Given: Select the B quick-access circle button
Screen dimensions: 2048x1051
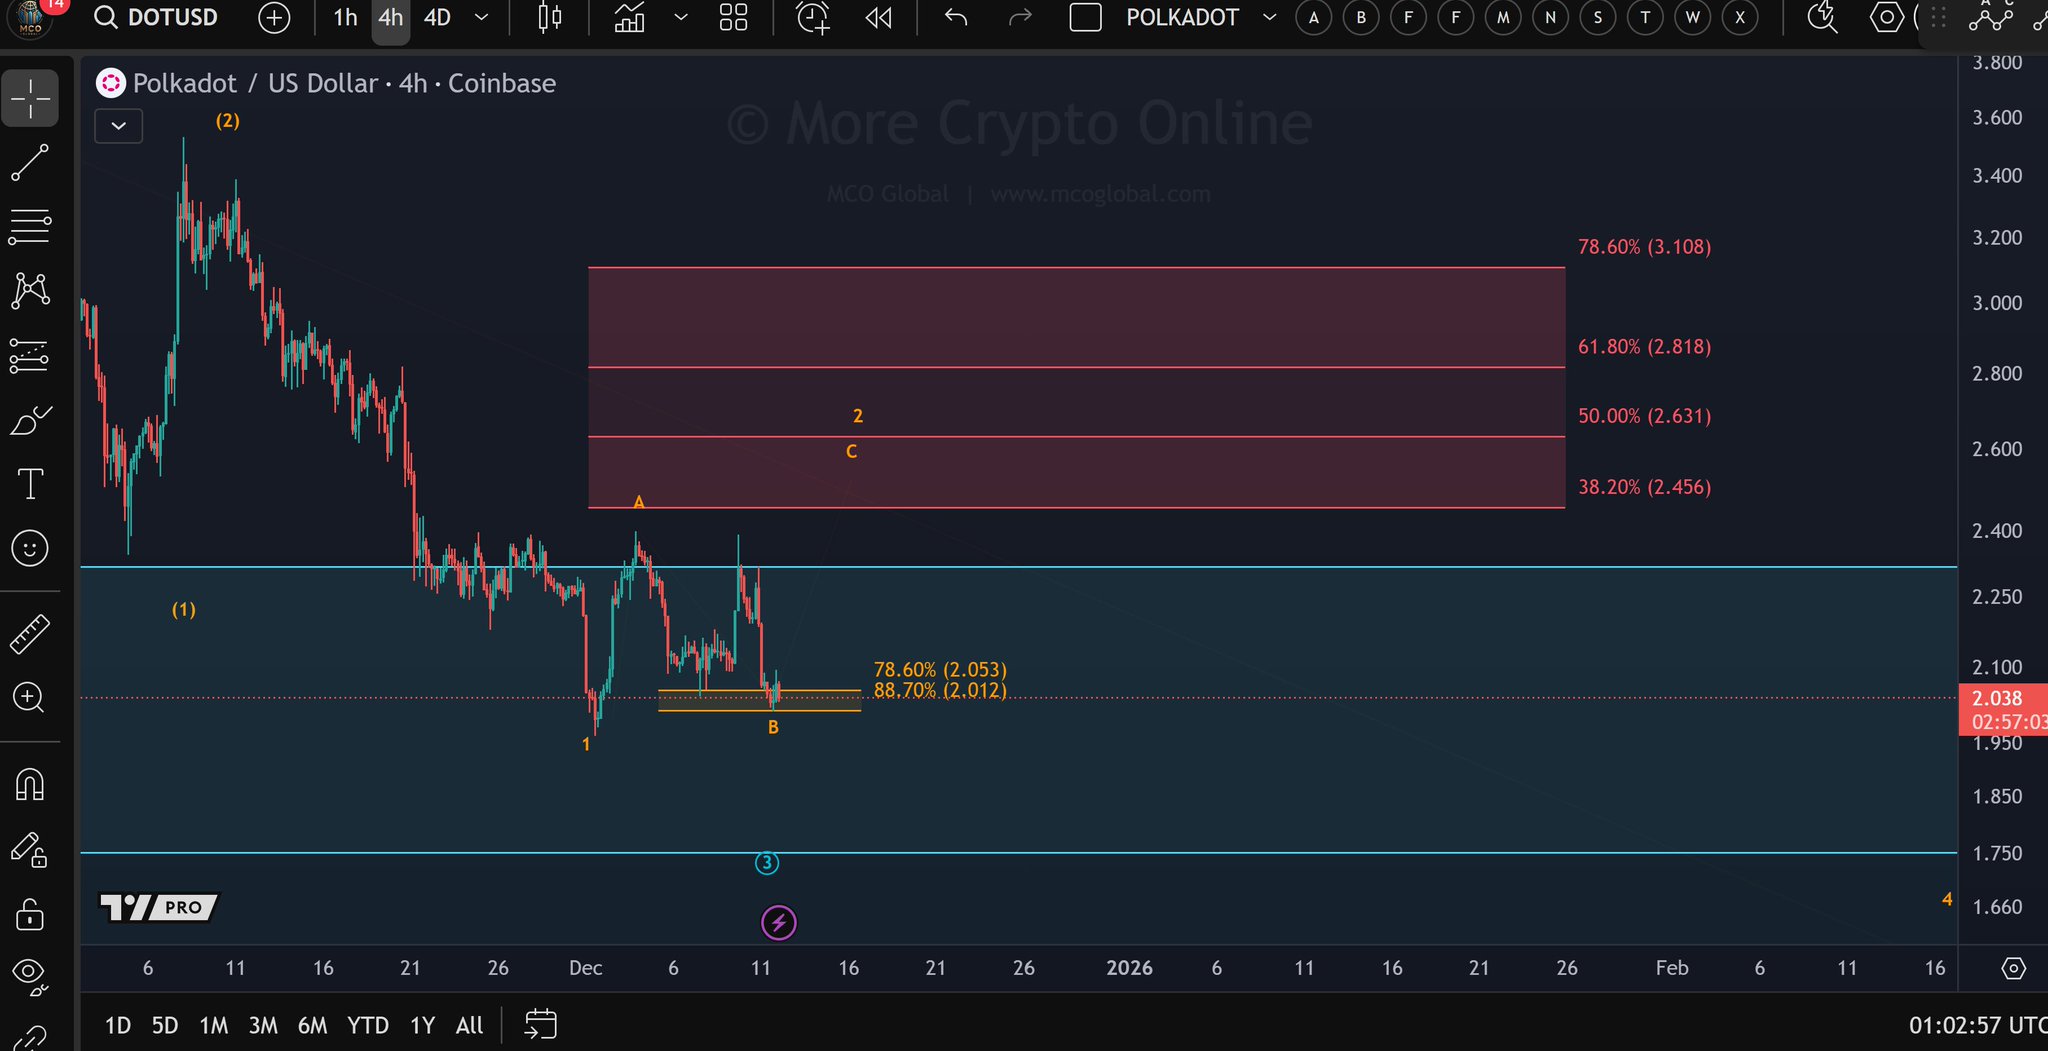Looking at the screenshot, I should (1361, 18).
